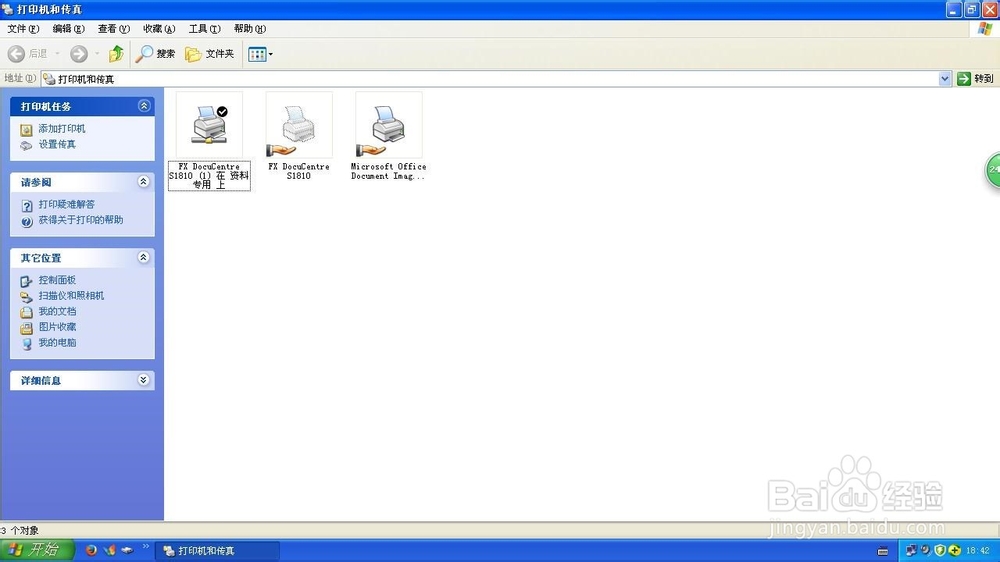Viewport: 1000px width, 562px height.
Task: Open 我的电脑 link
Action: click(x=57, y=343)
